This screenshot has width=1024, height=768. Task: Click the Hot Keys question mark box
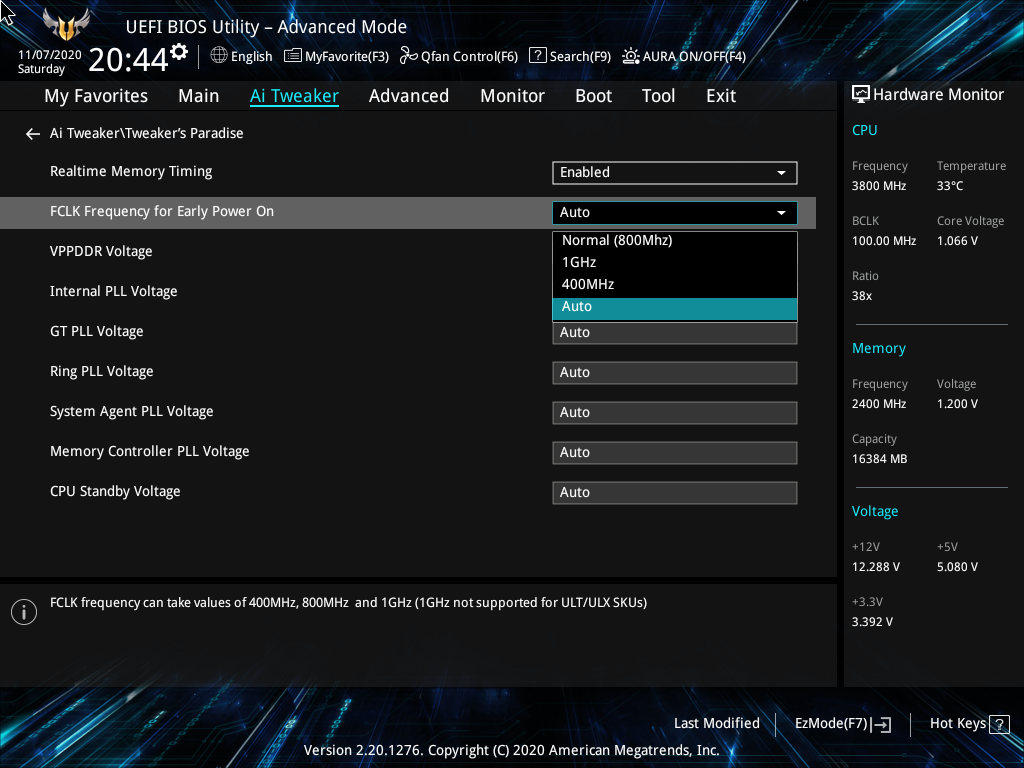coord(999,724)
